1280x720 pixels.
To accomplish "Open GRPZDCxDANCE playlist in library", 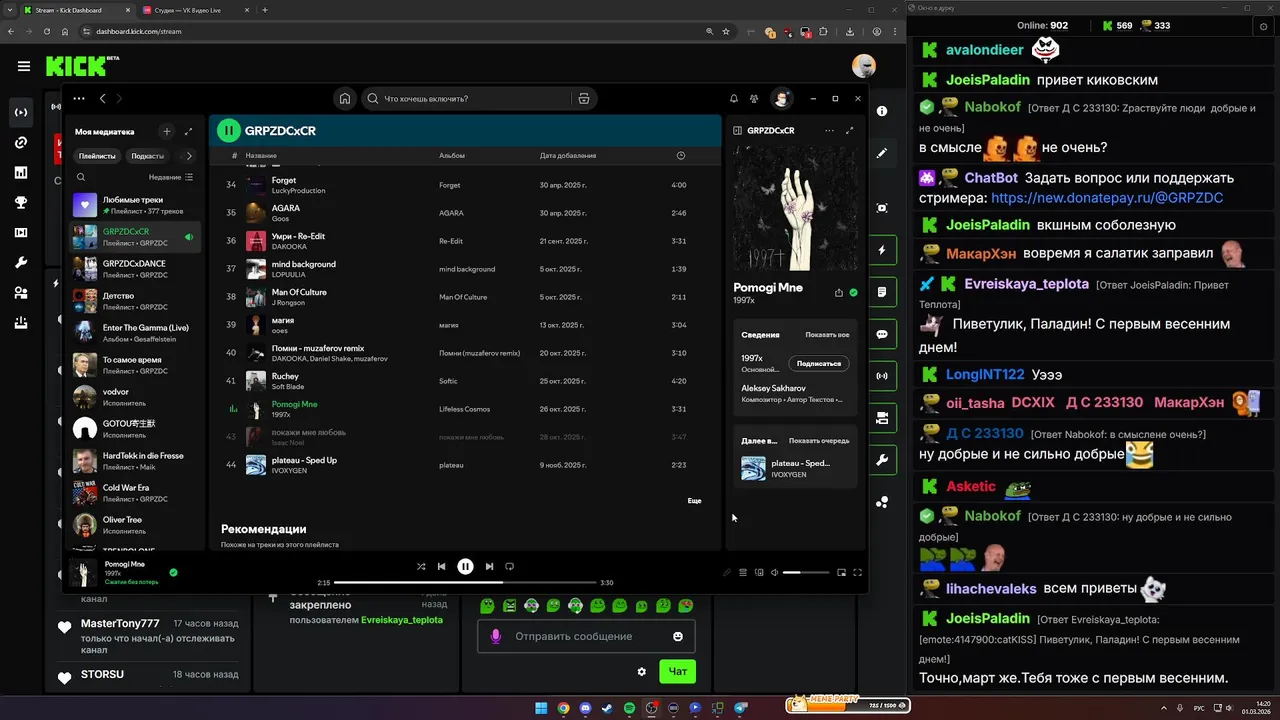I will [x=135, y=269].
